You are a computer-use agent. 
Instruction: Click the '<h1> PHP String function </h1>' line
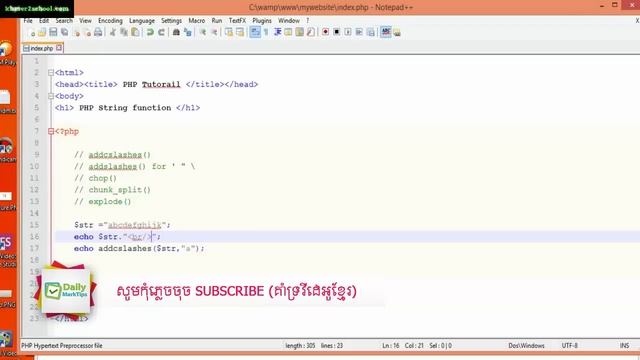click(x=128, y=108)
